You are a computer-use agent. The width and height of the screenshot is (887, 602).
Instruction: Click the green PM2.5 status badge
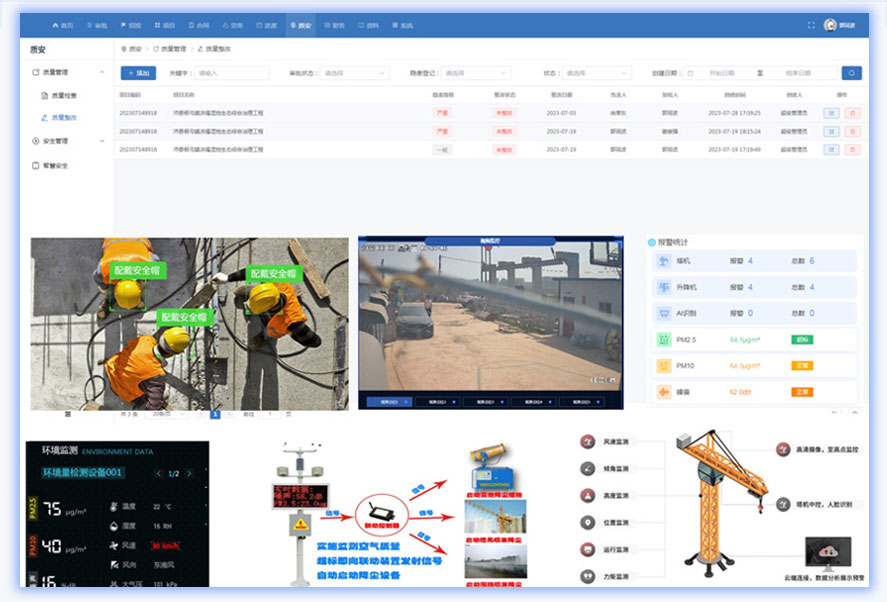pos(802,339)
